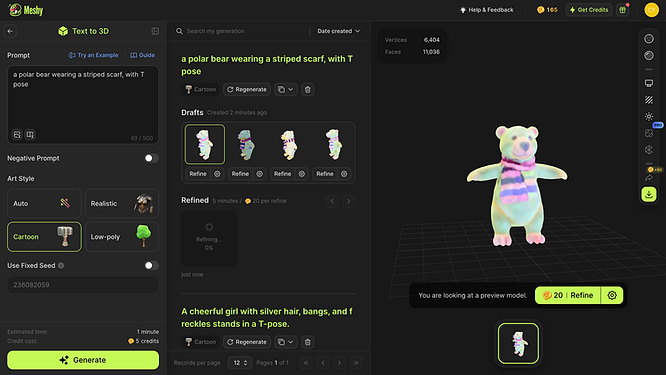
Task: Click the sphere shading icon in the viewer toolbar
Action: (649, 56)
